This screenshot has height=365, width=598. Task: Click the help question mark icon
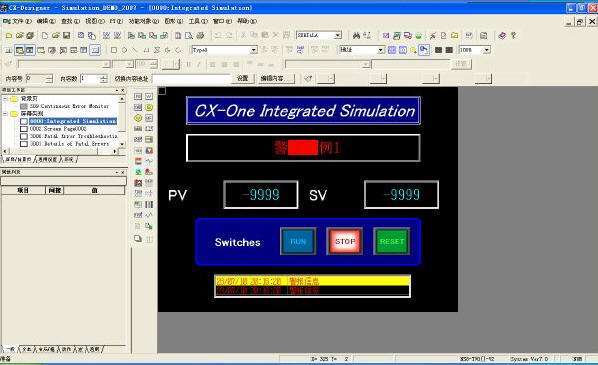coord(514,35)
